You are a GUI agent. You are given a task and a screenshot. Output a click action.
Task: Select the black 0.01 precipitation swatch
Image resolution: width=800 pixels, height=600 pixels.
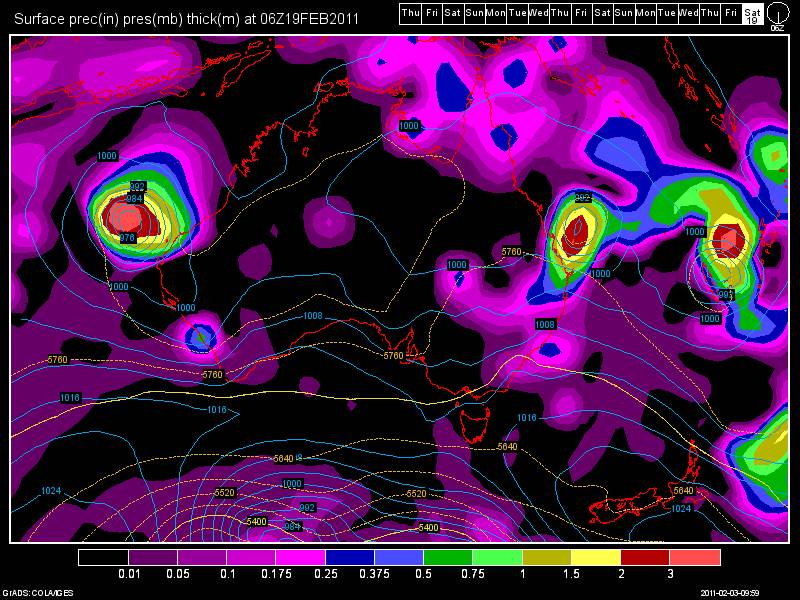tap(105, 557)
